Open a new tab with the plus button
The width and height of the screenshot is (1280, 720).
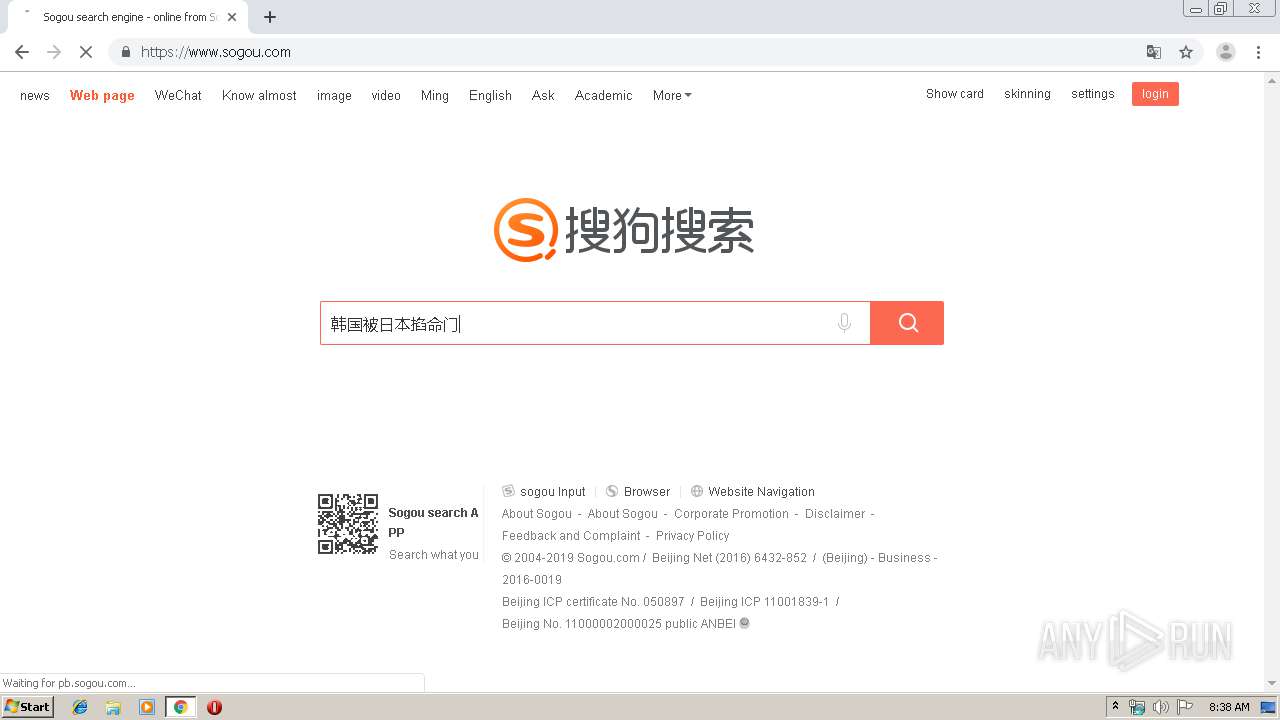tap(270, 17)
